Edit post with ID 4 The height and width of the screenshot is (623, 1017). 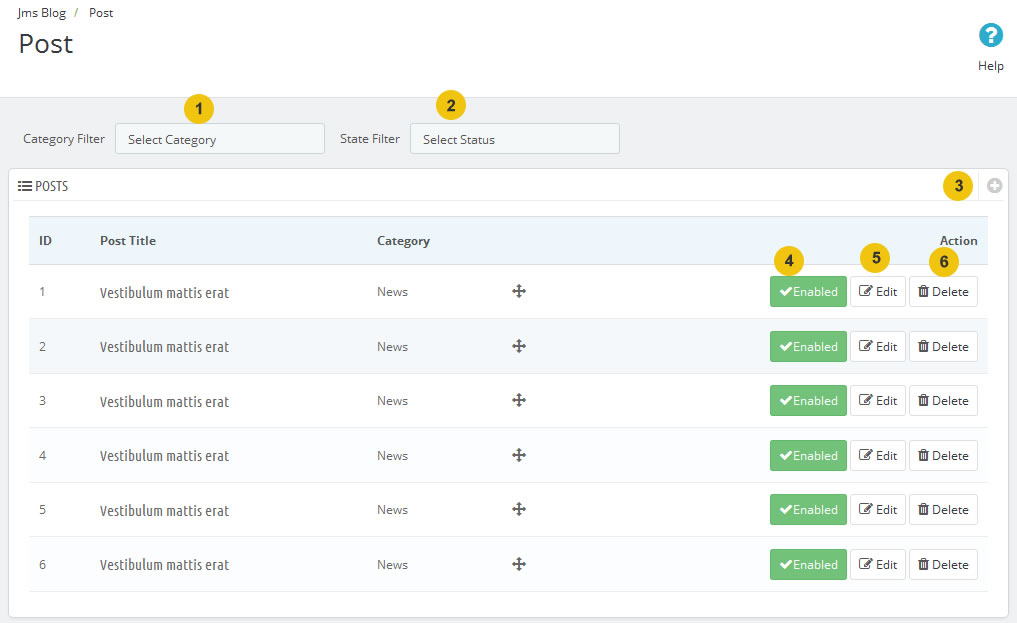878,456
